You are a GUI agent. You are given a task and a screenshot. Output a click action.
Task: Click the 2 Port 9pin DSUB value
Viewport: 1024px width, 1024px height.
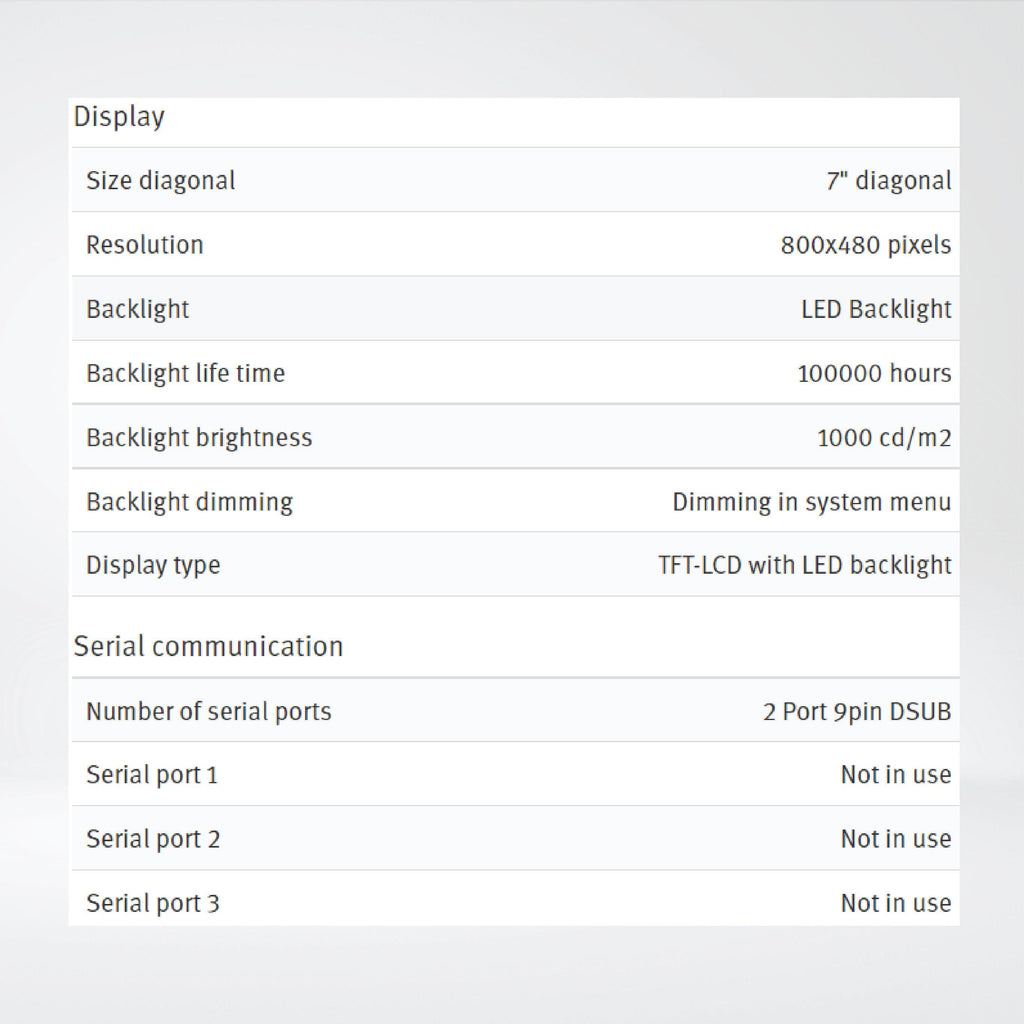(x=857, y=711)
